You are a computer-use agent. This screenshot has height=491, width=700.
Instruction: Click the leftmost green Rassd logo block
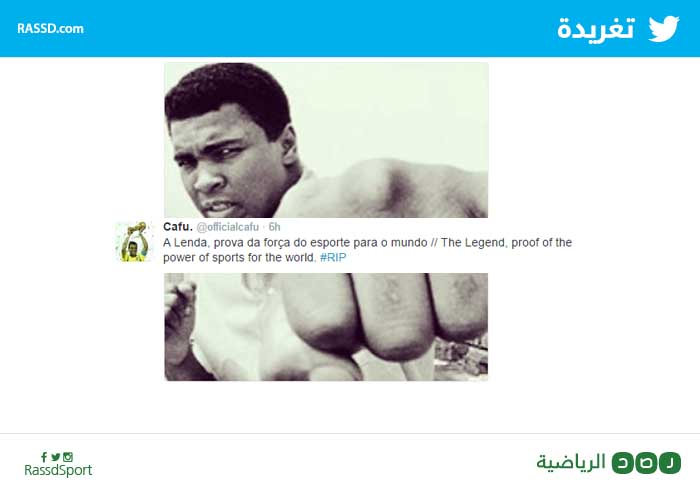point(623,463)
